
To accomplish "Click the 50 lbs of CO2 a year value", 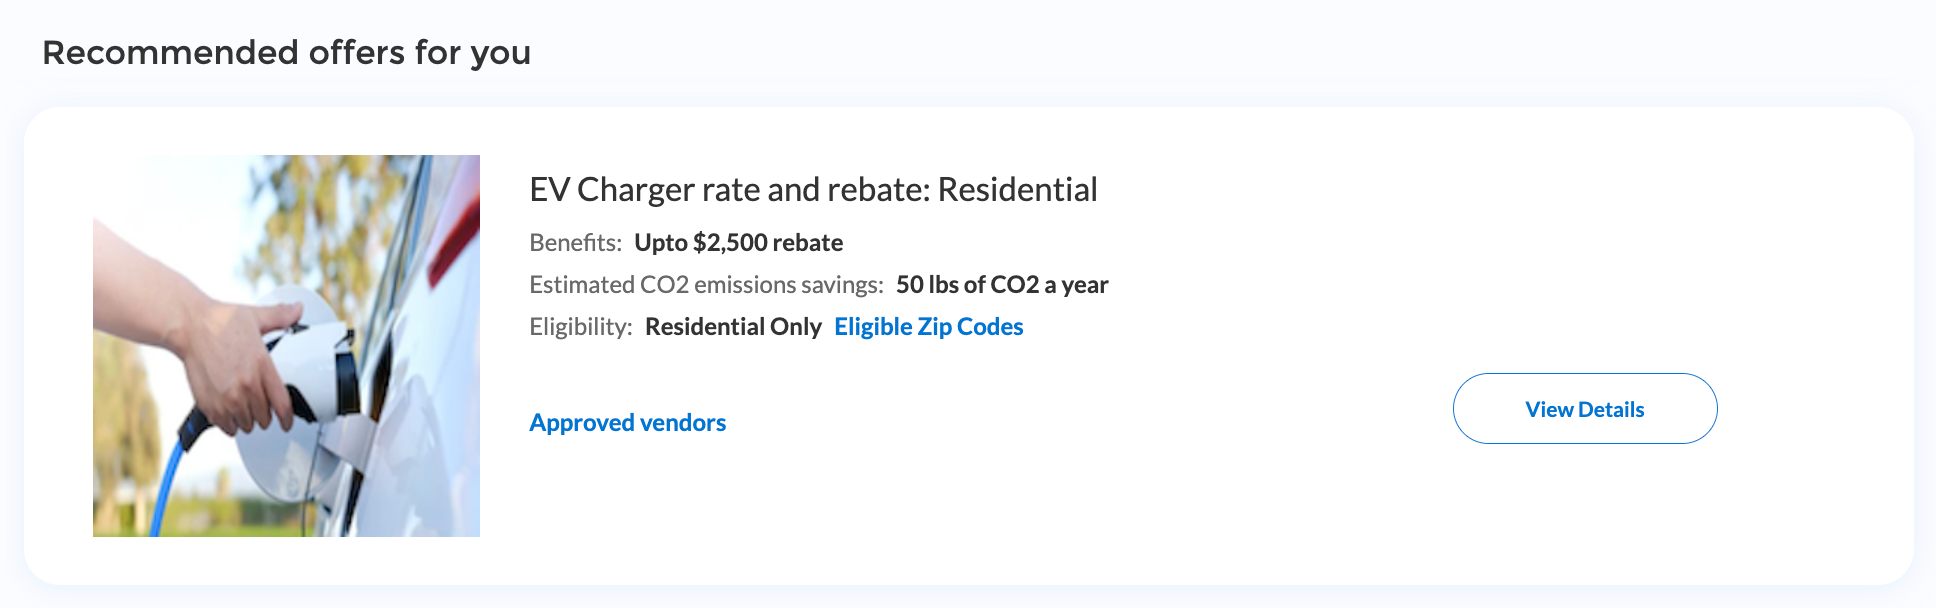I will tap(1001, 285).
